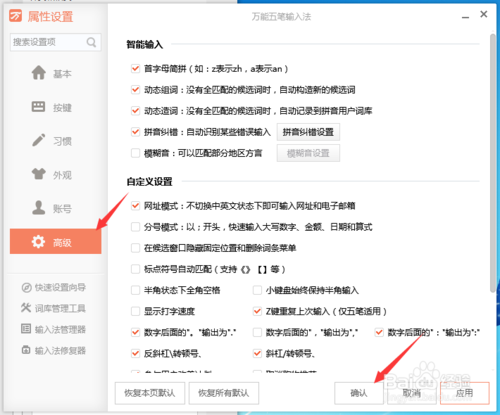Toggle 斜杠/转顿号 checkbox
This screenshot has width=500, height=415.
coord(257,353)
